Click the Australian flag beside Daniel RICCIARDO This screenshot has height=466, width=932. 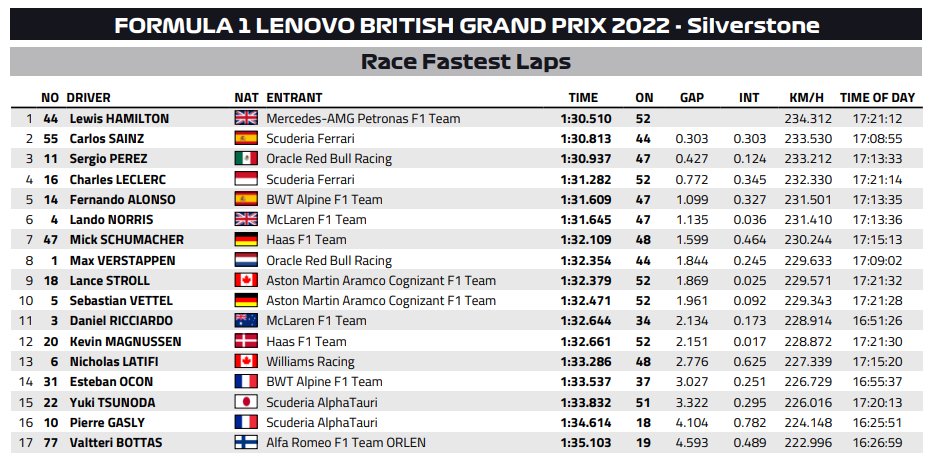(245, 320)
